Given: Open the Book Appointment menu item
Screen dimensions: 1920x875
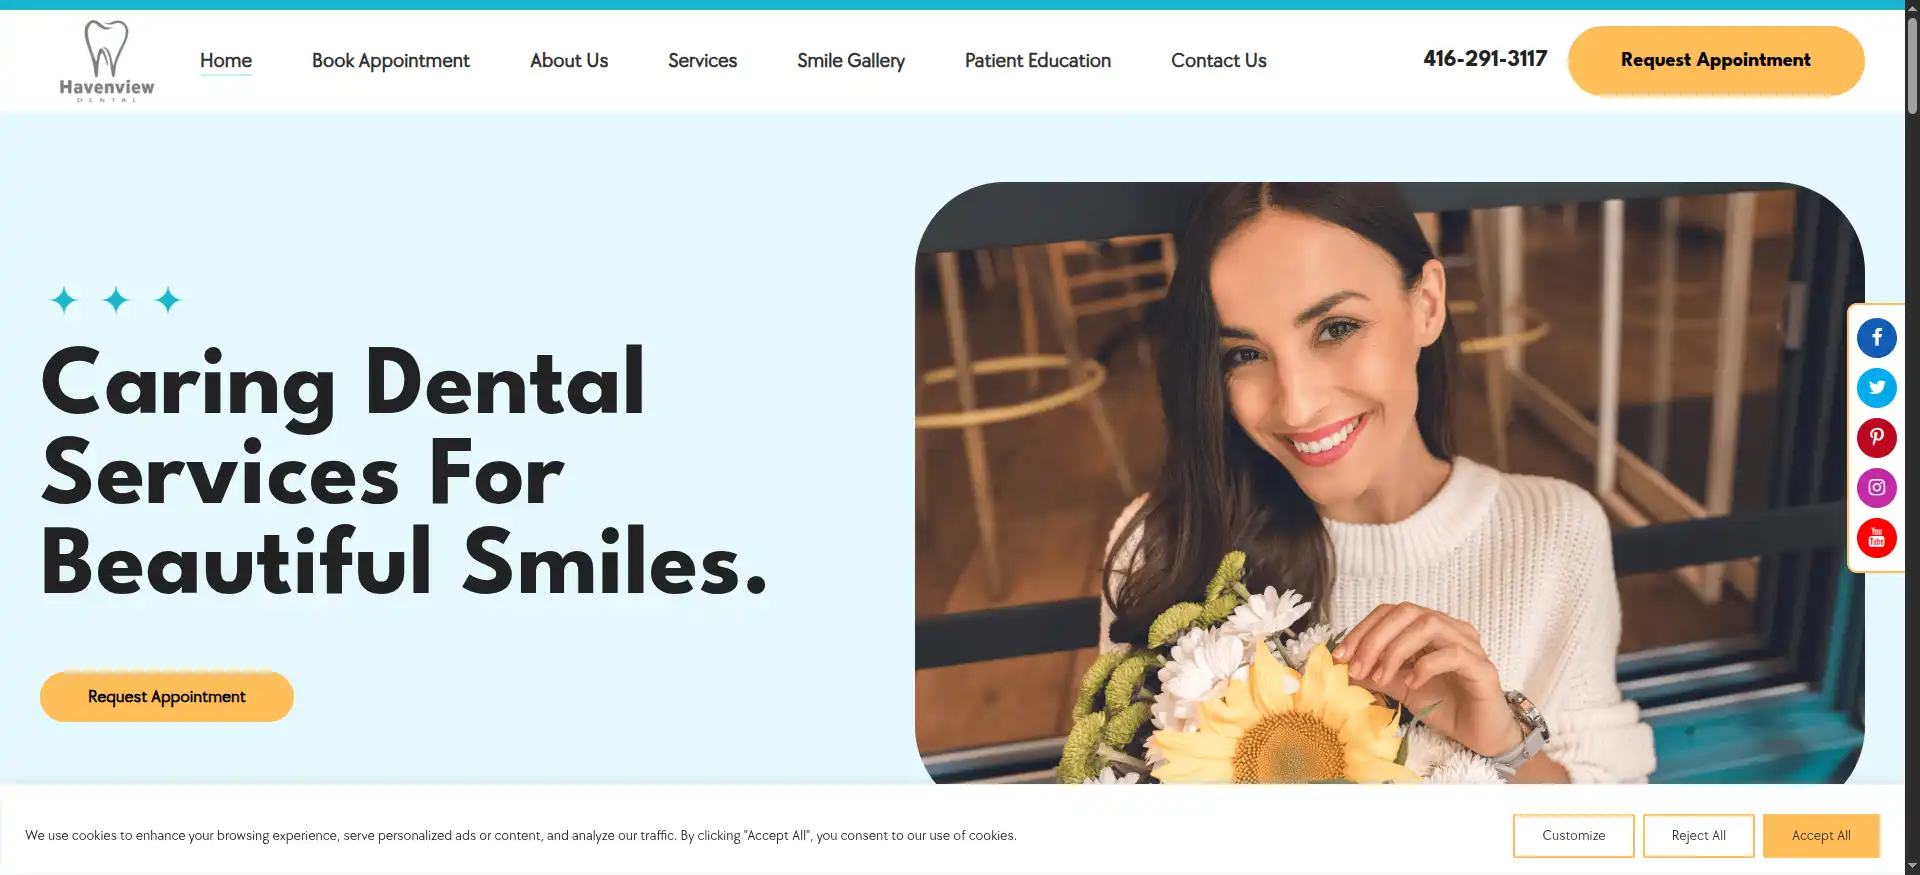Looking at the screenshot, I should [390, 60].
